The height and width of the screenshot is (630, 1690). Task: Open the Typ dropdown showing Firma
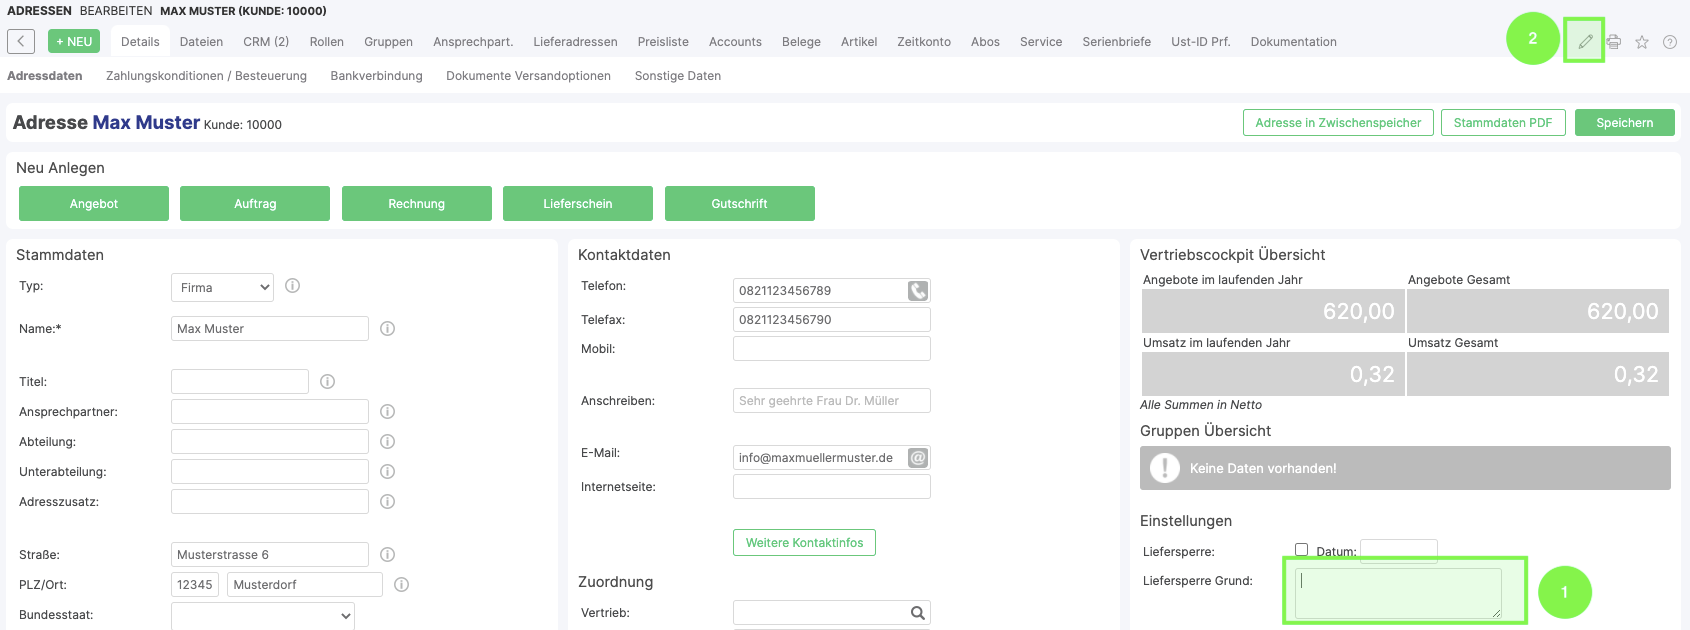click(222, 288)
